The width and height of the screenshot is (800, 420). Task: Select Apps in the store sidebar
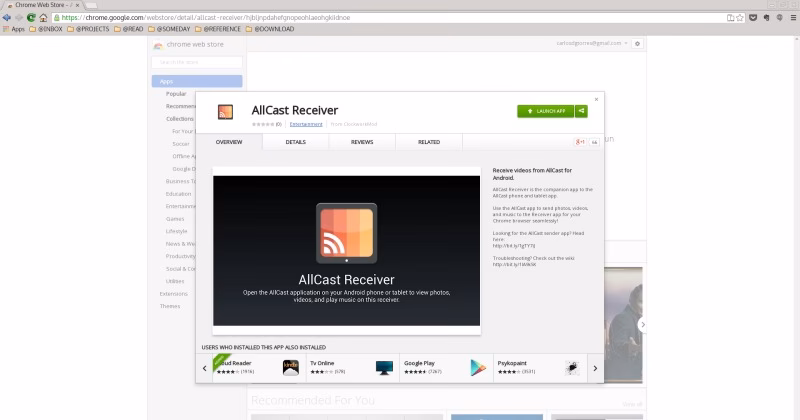coord(197,81)
